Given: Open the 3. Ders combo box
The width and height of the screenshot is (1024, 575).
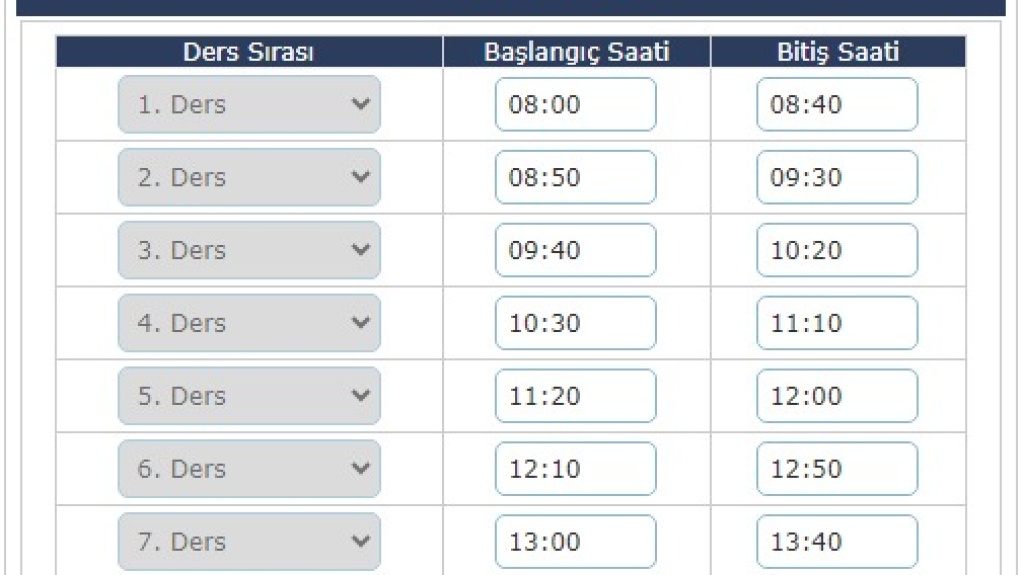Looking at the screenshot, I should (249, 250).
